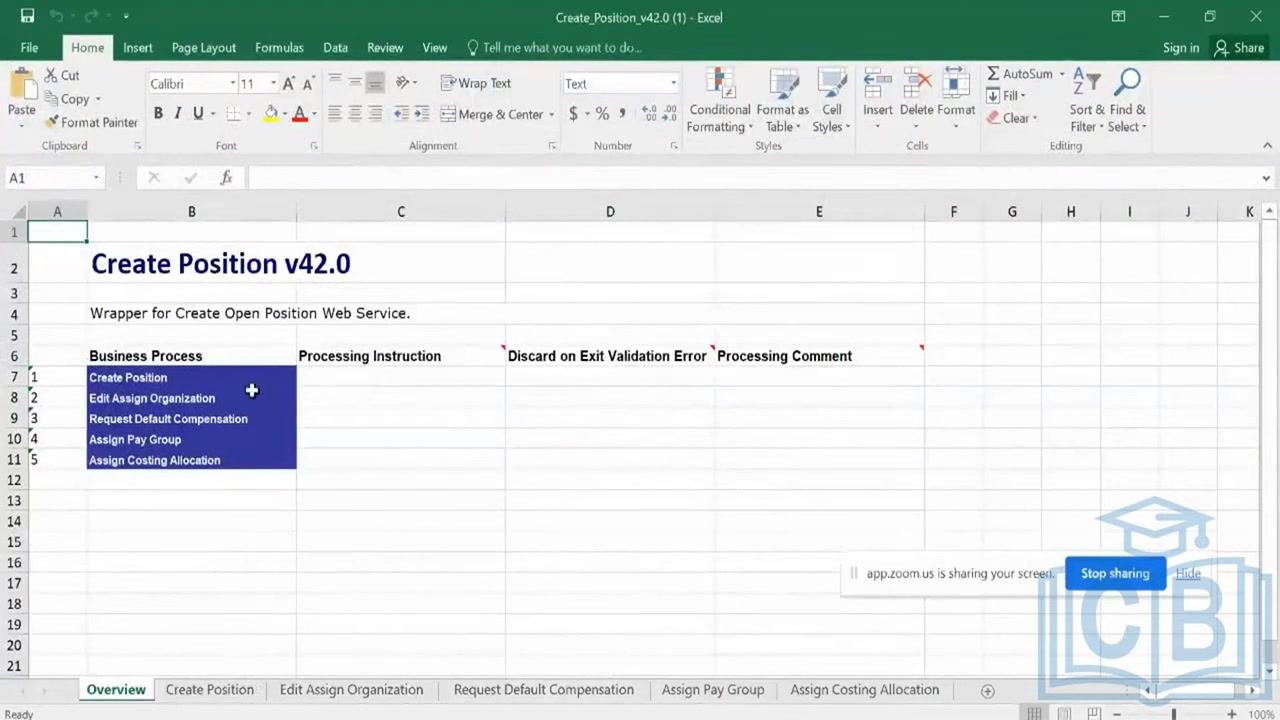This screenshot has width=1280, height=720.
Task: Open the Copy dropdown arrow
Action: click(x=97, y=99)
